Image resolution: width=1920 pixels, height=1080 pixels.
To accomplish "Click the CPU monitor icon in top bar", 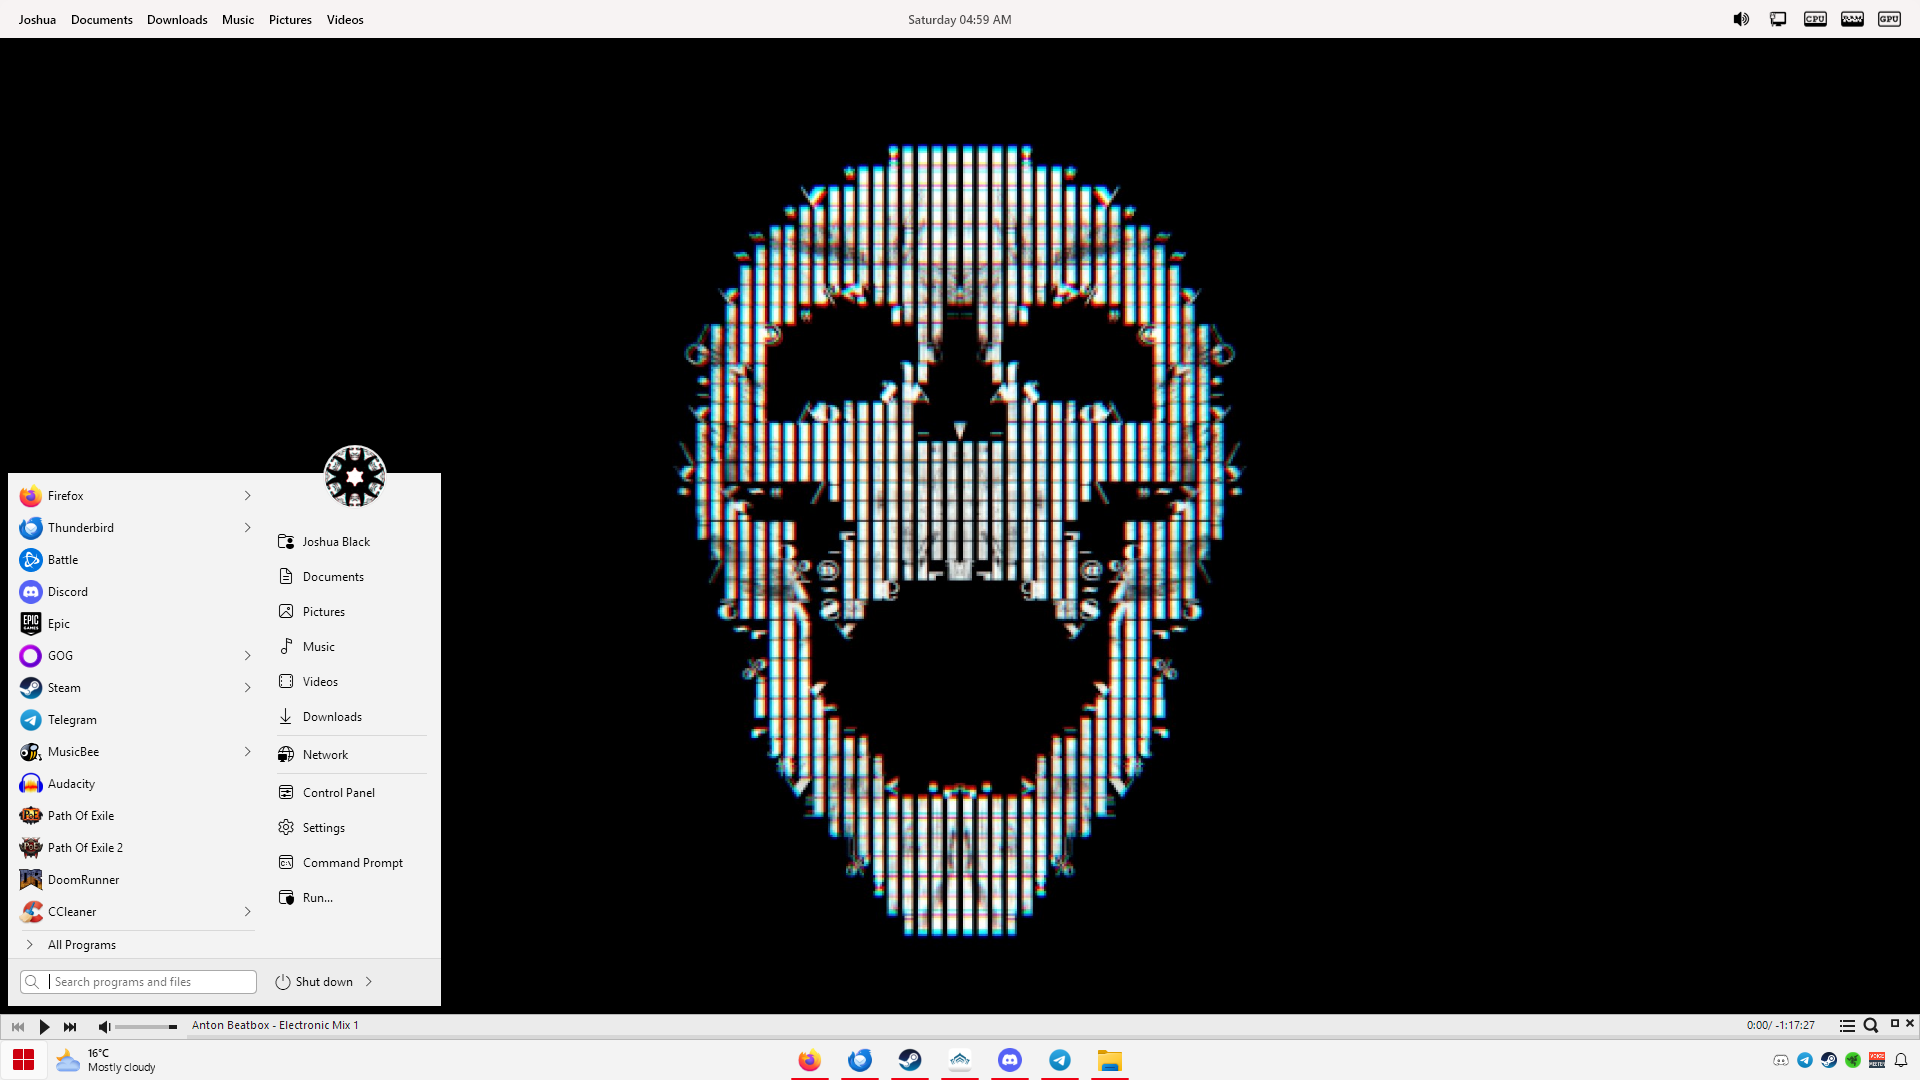I will coord(1815,19).
